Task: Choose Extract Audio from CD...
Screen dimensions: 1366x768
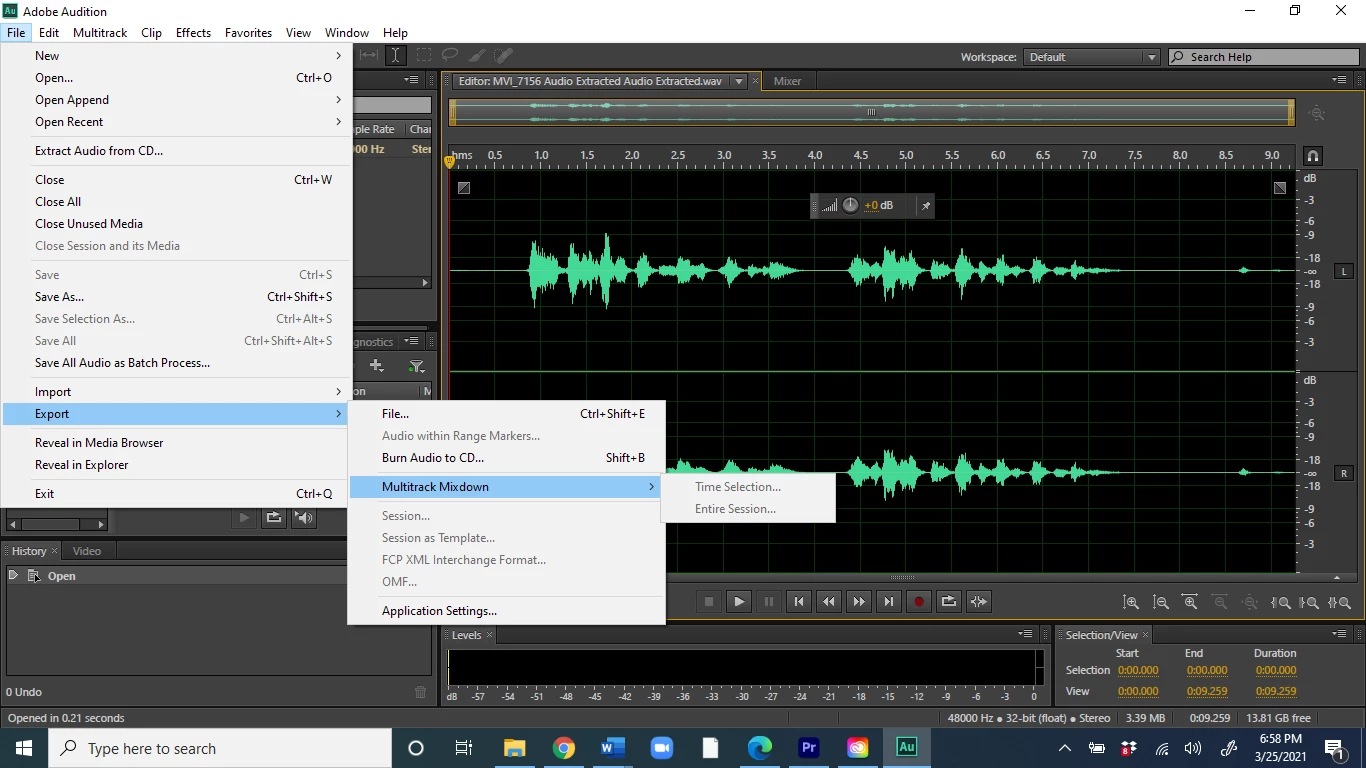Action: tap(176, 150)
